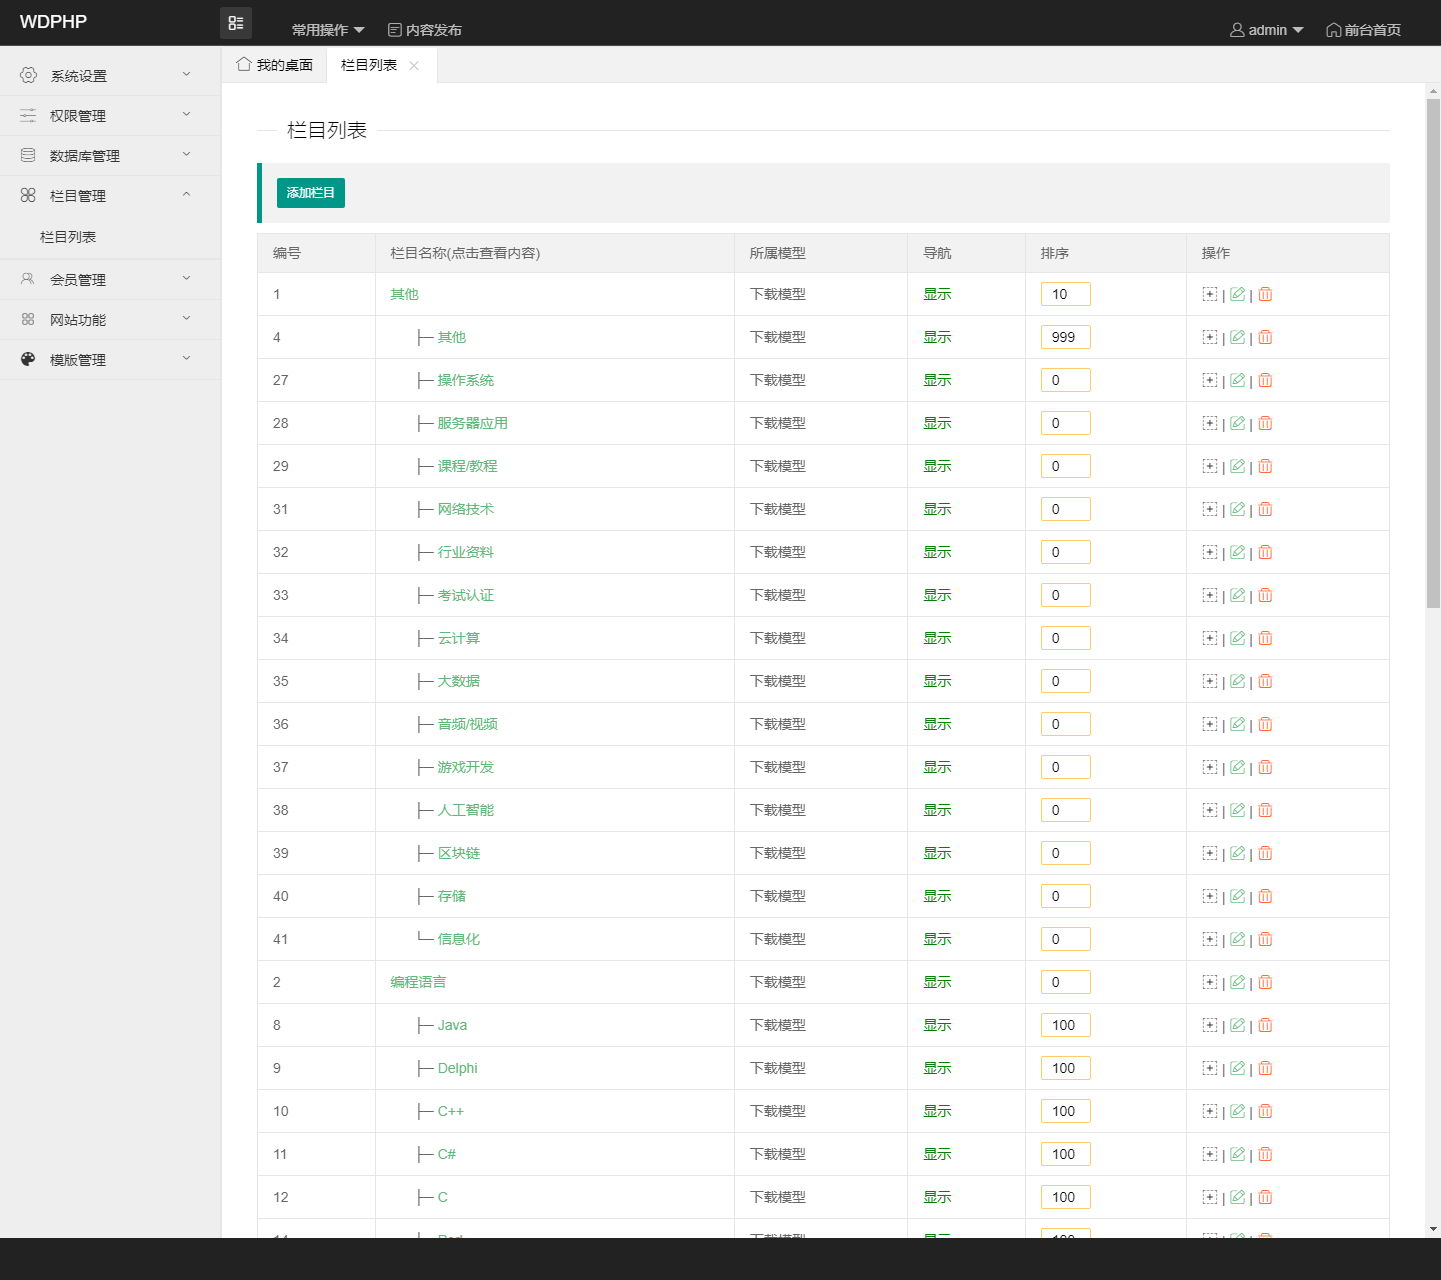Click the database icon beside 数据库管理
This screenshot has height=1280, width=1441.
tap(28, 155)
